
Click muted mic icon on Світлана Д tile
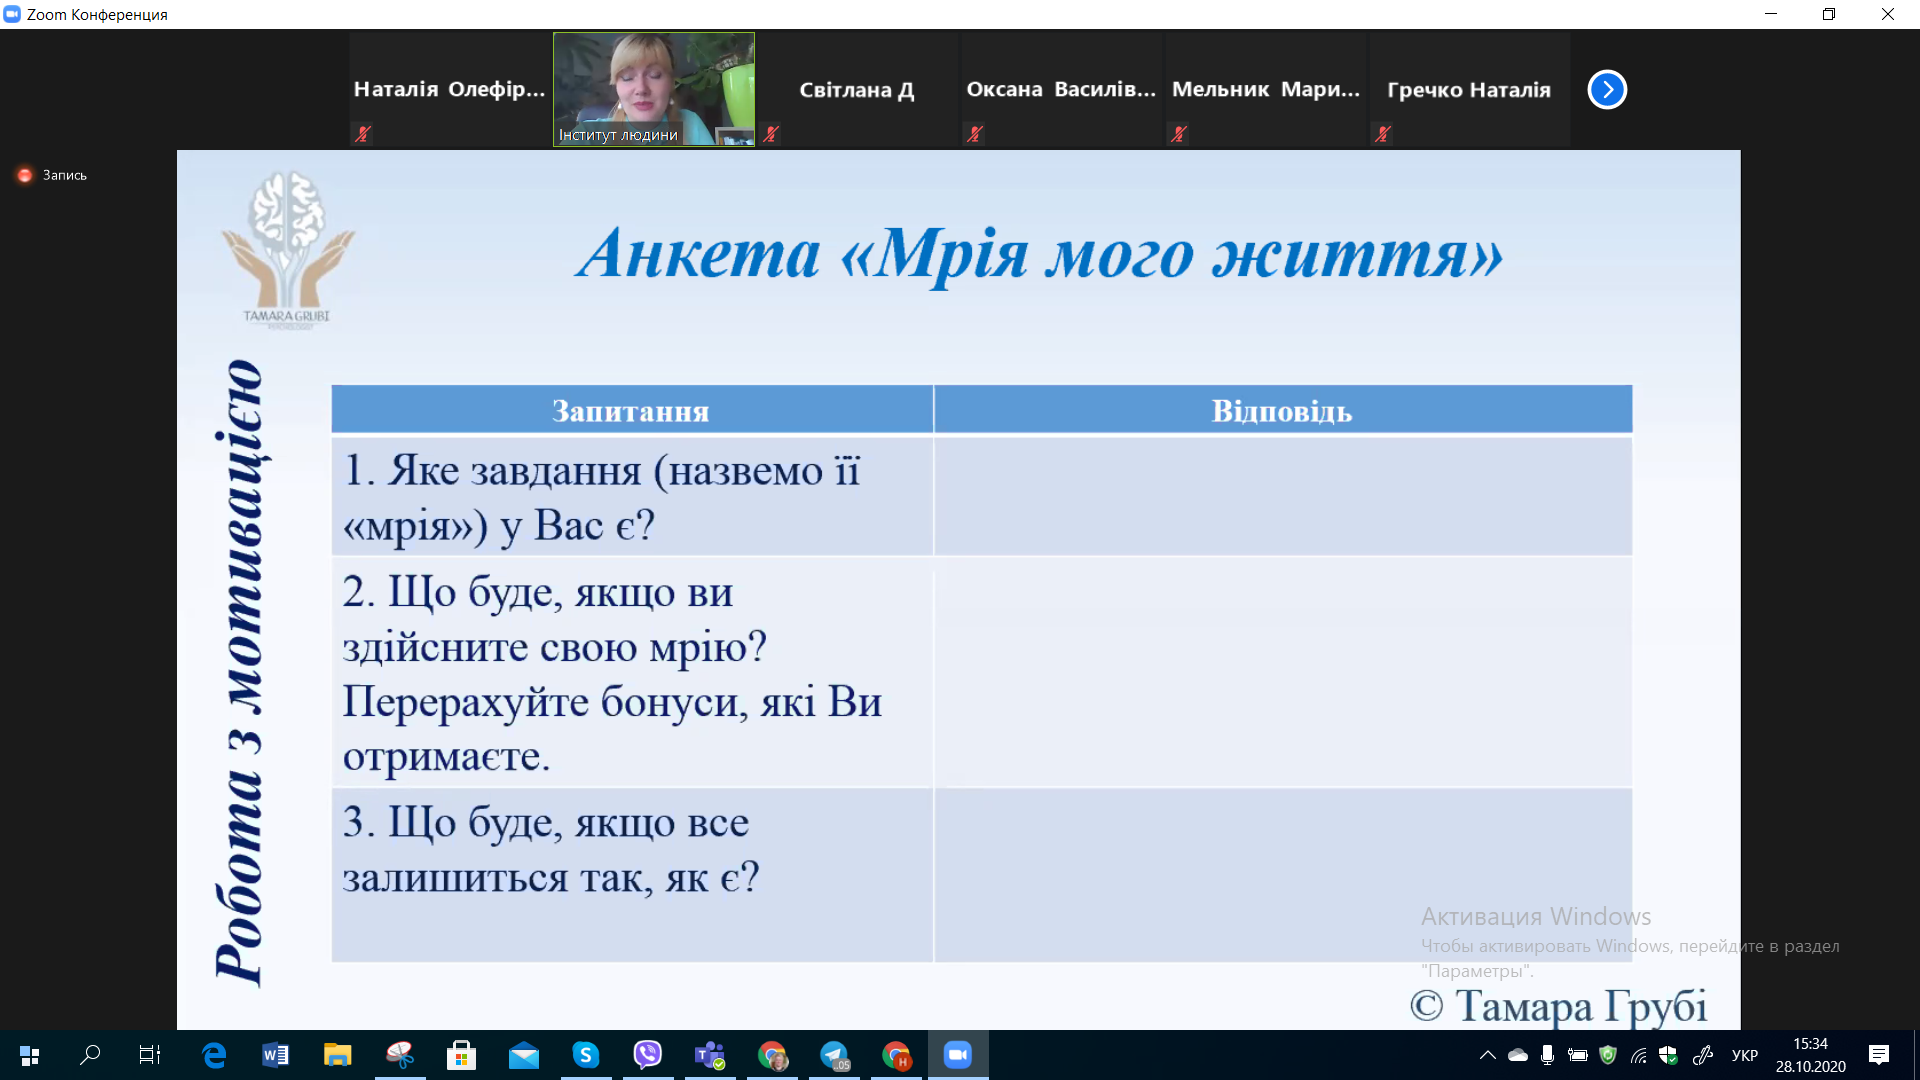[771, 134]
